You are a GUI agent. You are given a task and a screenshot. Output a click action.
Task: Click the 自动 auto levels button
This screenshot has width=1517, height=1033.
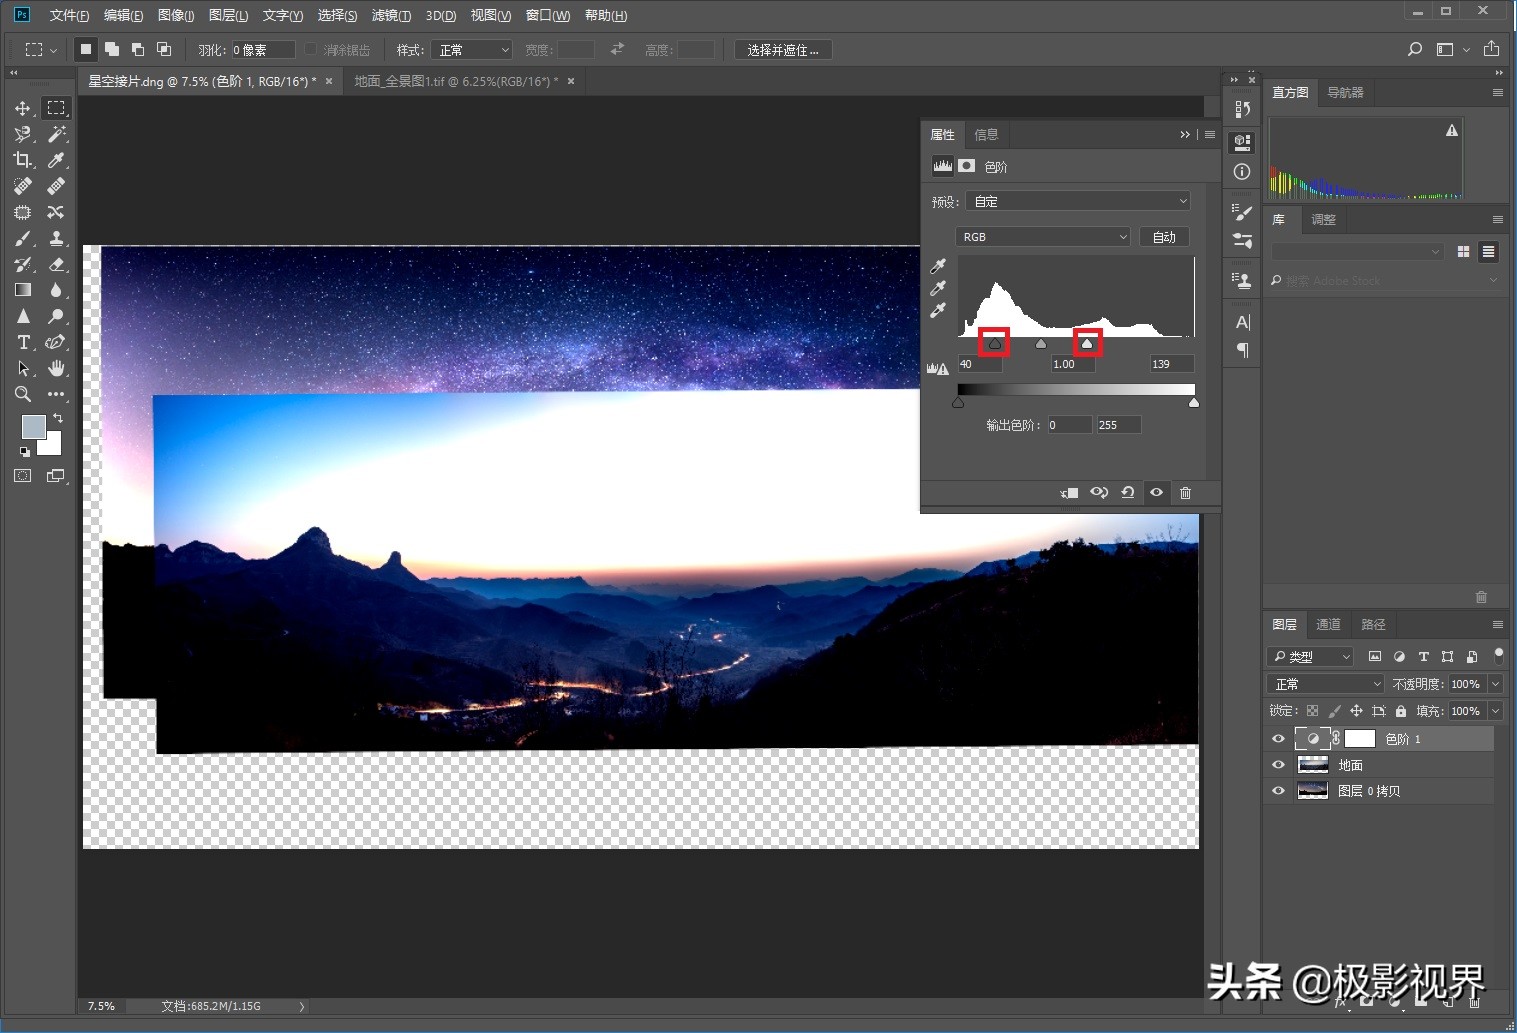click(1164, 237)
